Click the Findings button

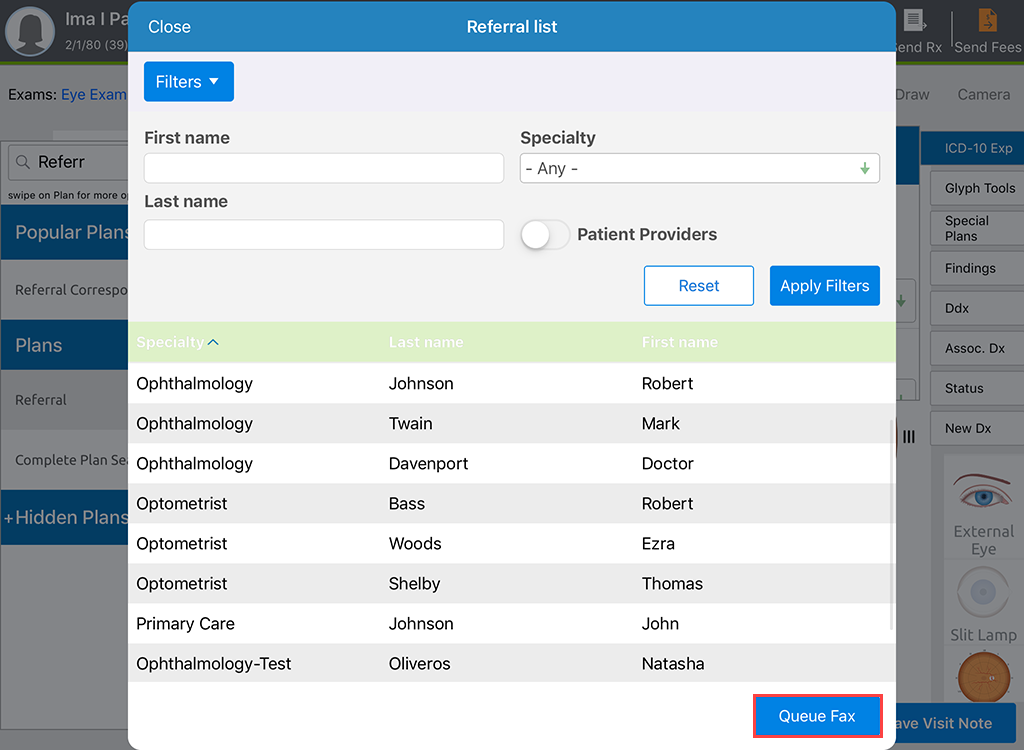click(977, 268)
